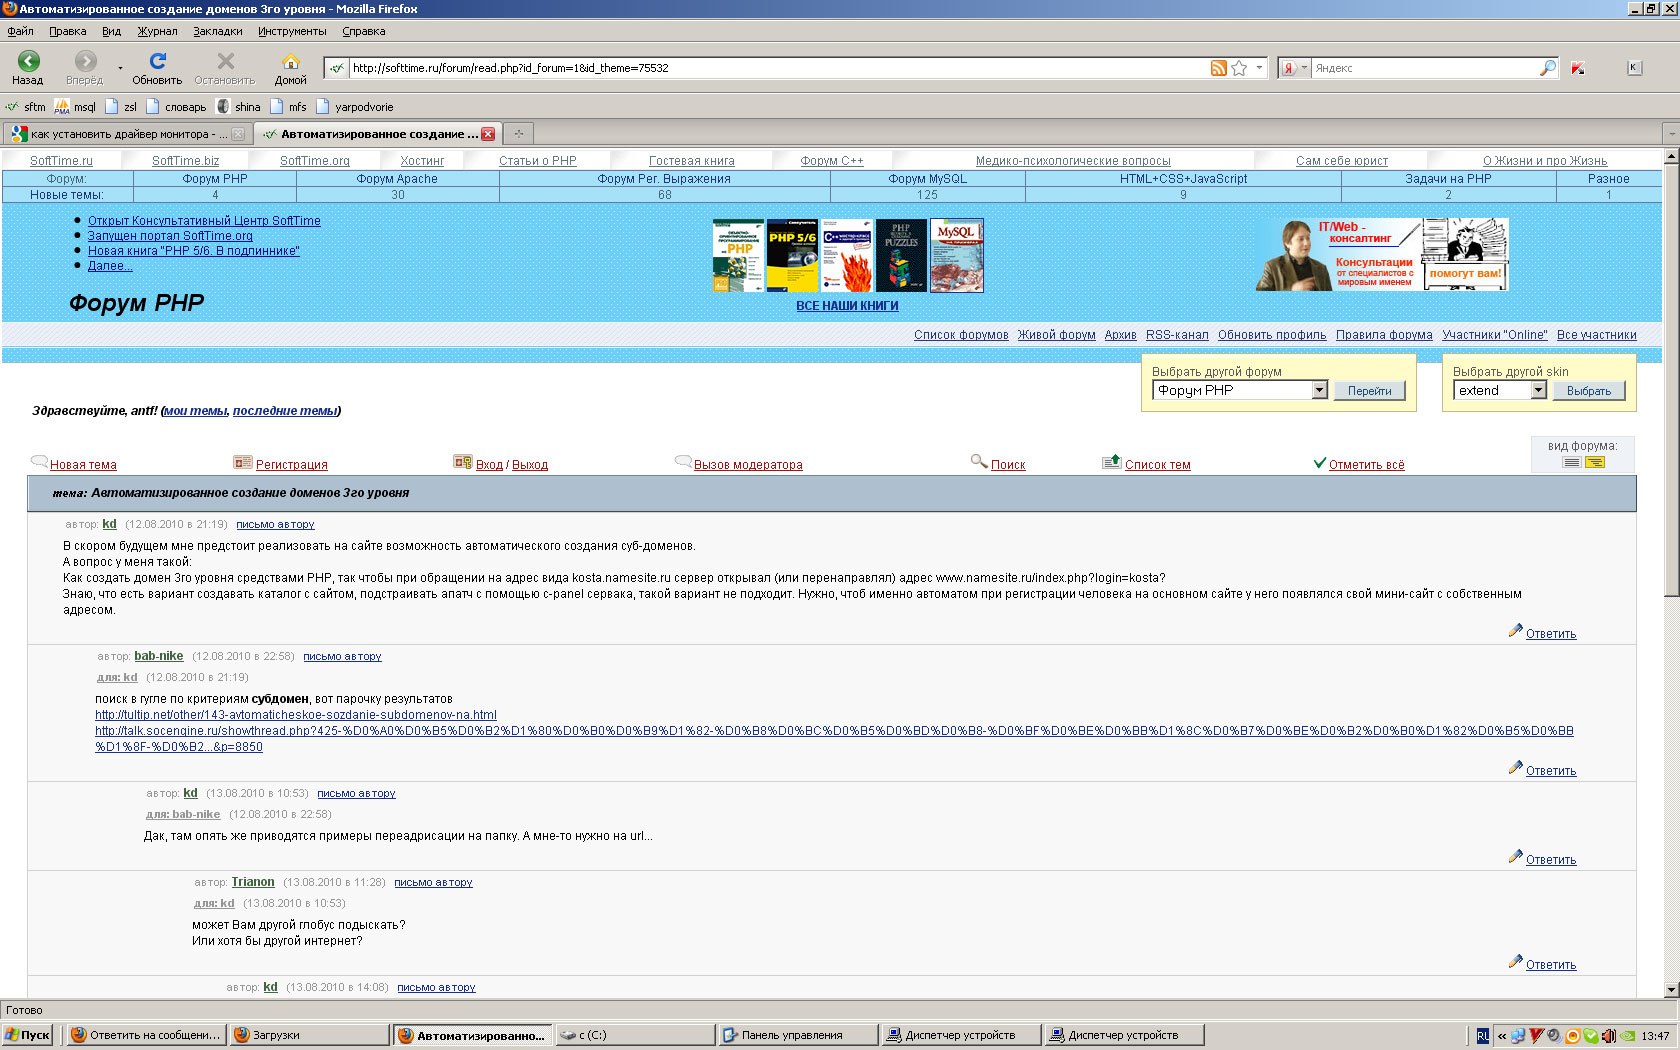Click pencil icon beside first Ответить link
The image size is (1680, 1050).
coord(1515,631)
